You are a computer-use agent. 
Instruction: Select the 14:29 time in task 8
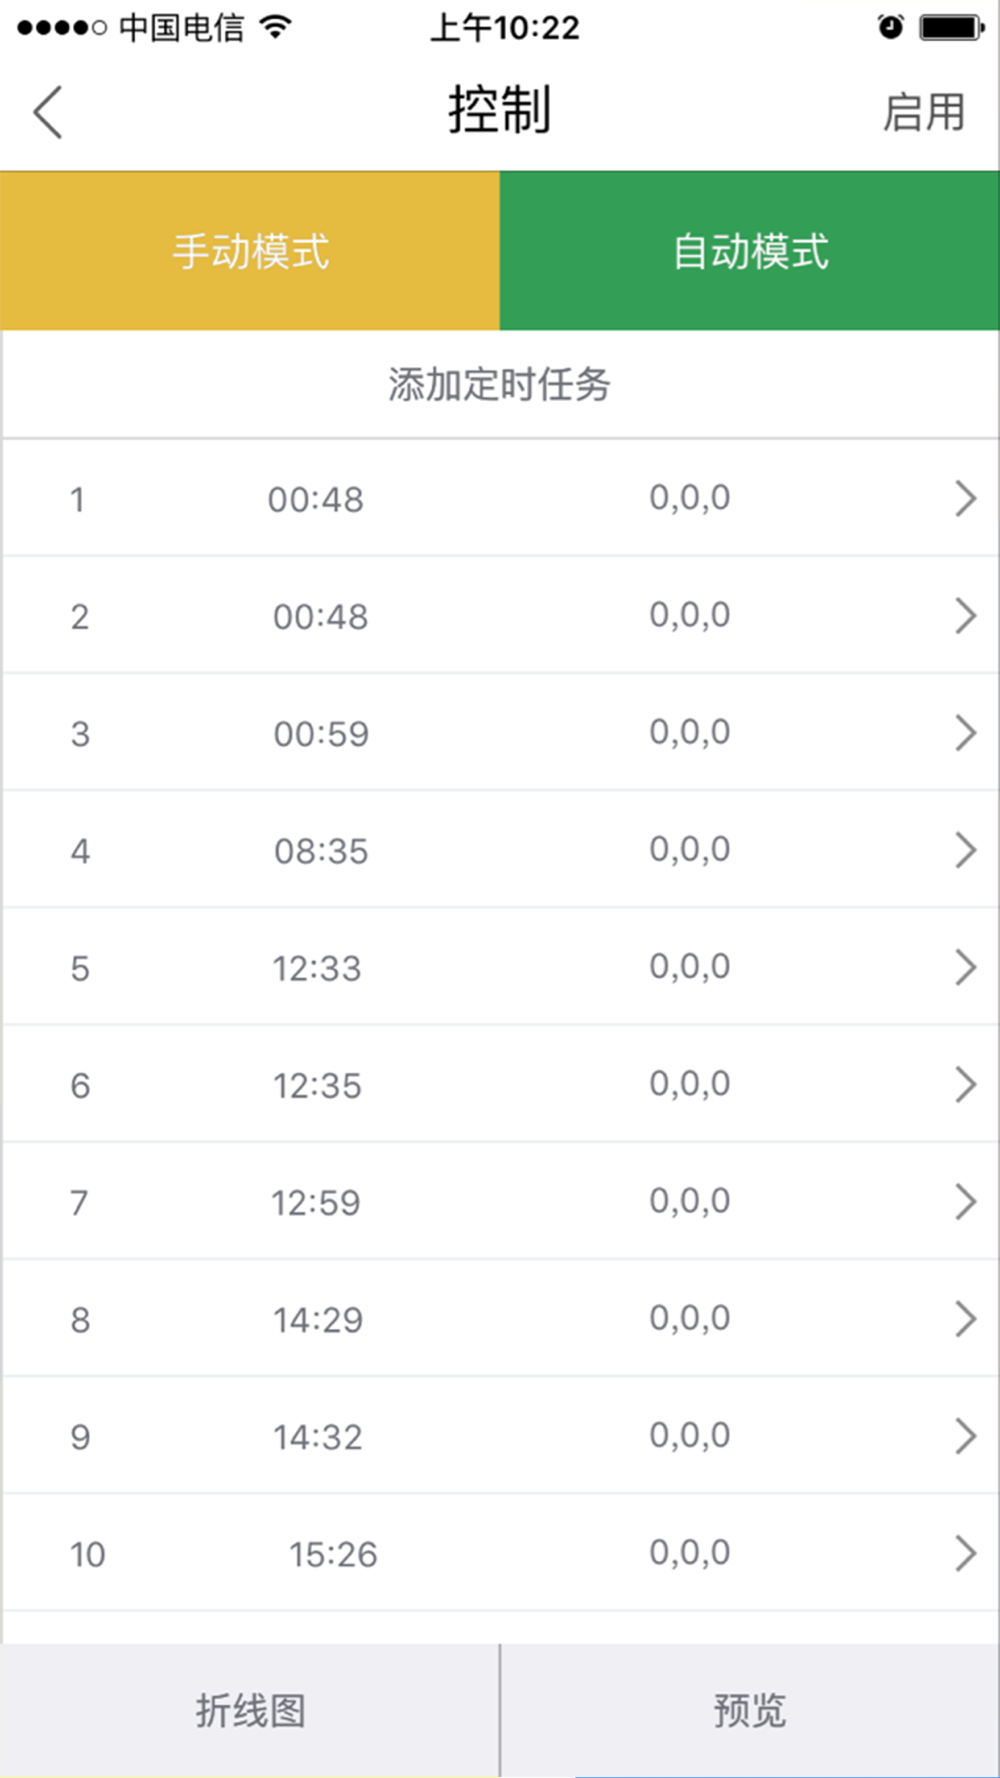(x=318, y=1320)
